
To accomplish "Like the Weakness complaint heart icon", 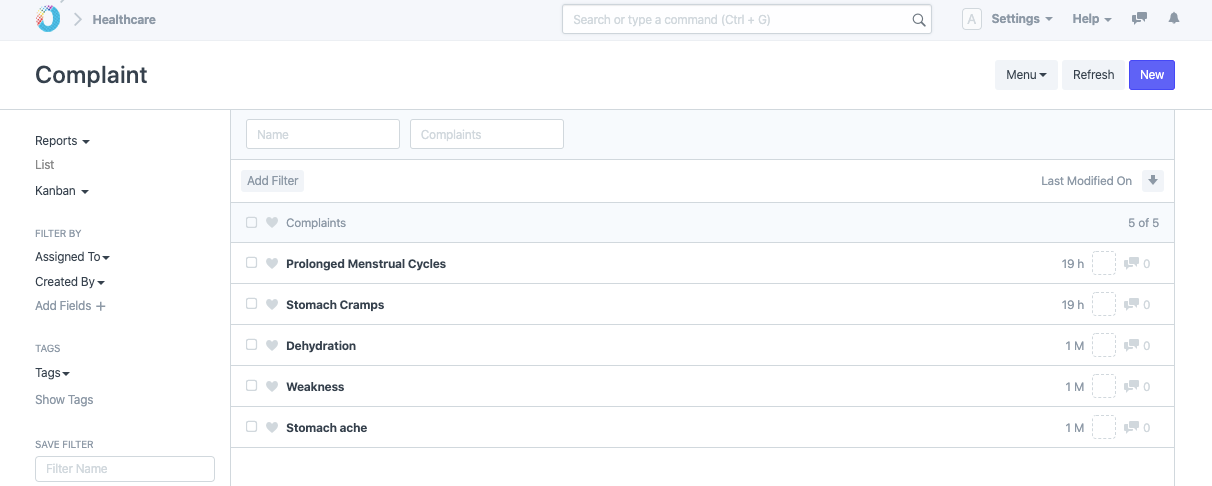I will pyautogui.click(x=272, y=387).
